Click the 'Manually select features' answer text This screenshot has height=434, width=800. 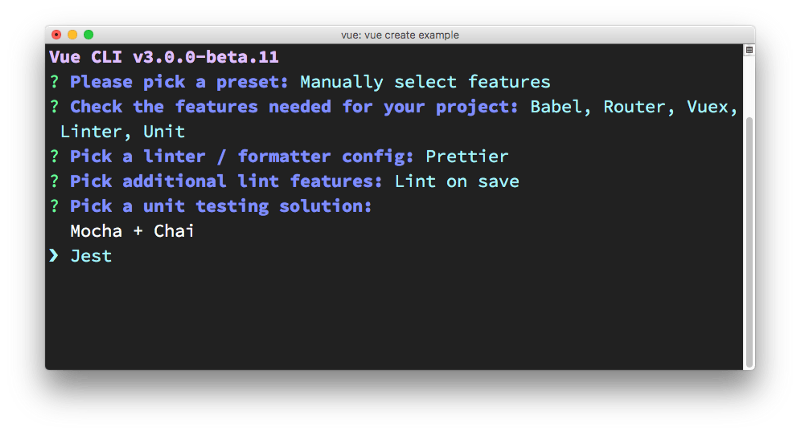425,82
